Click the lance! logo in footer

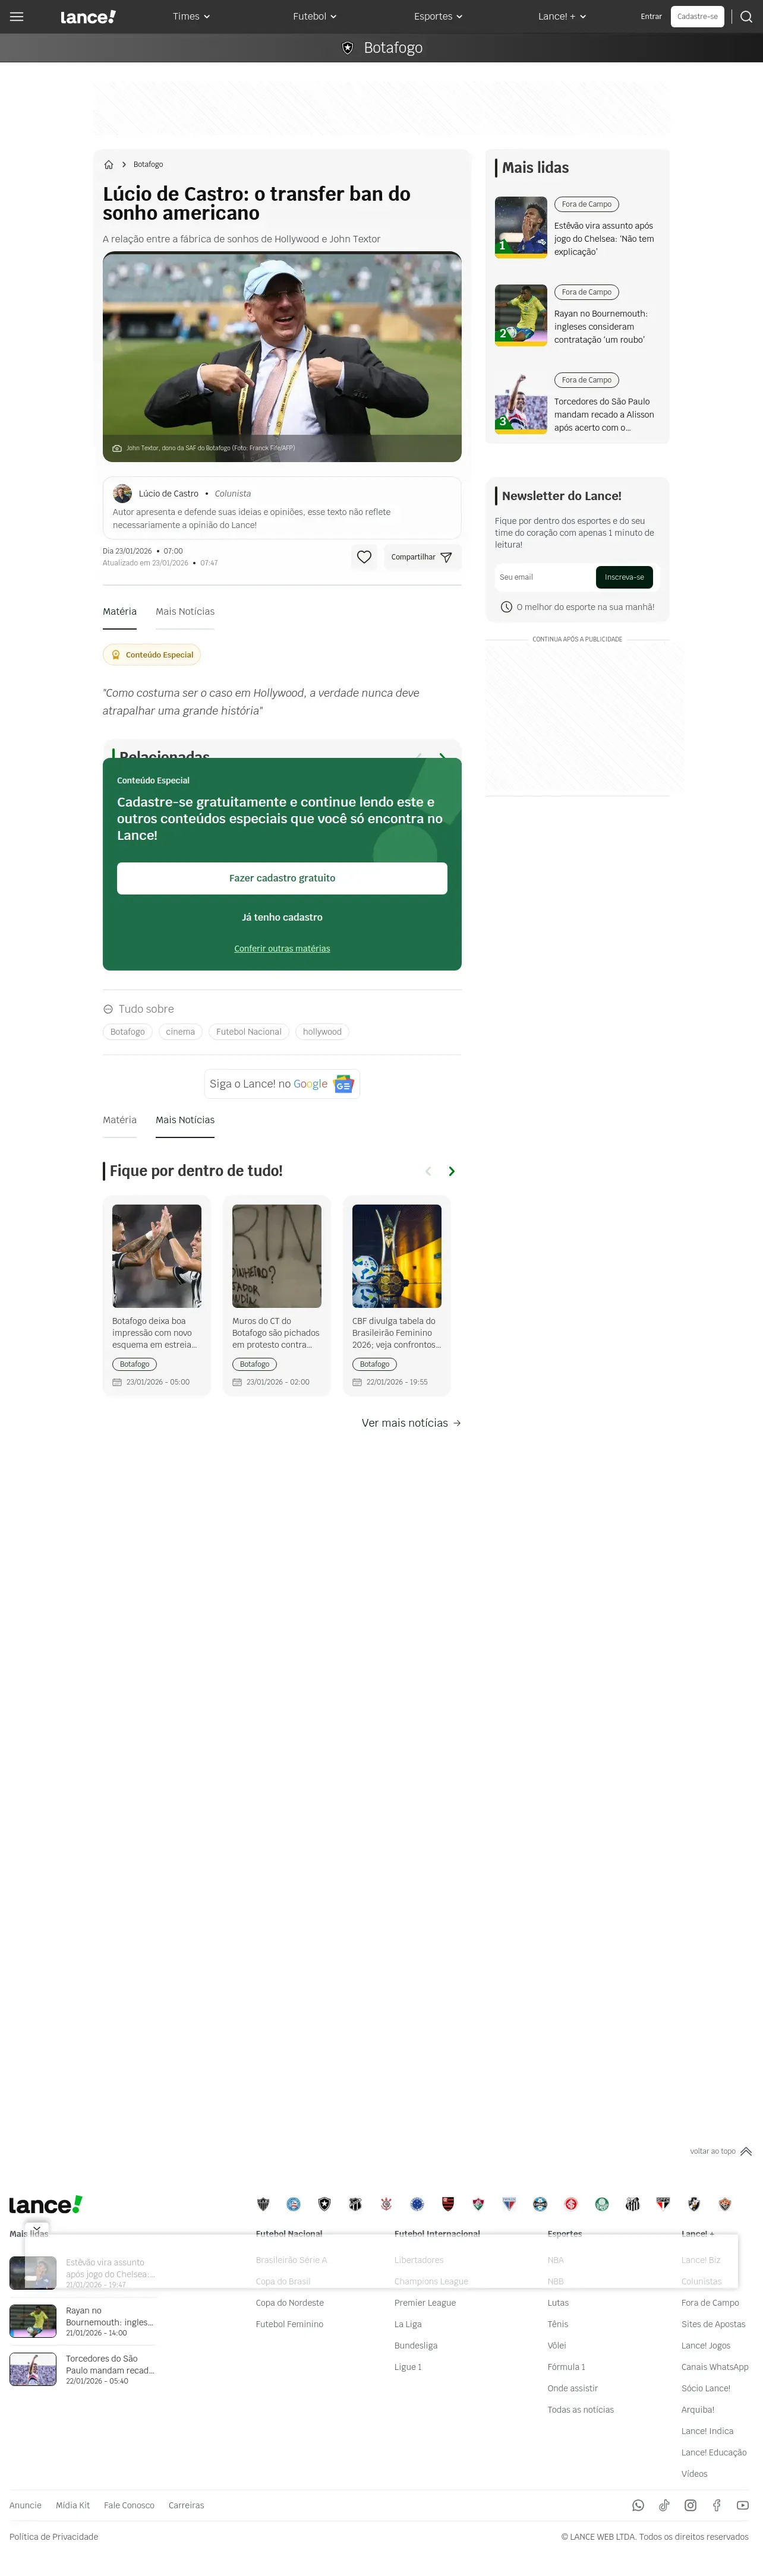click(x=46, y=2204)
